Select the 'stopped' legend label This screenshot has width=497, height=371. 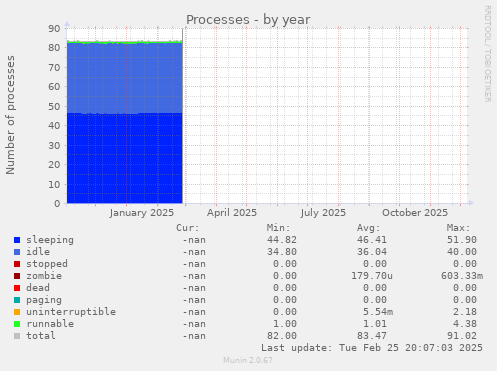point(47,264)
